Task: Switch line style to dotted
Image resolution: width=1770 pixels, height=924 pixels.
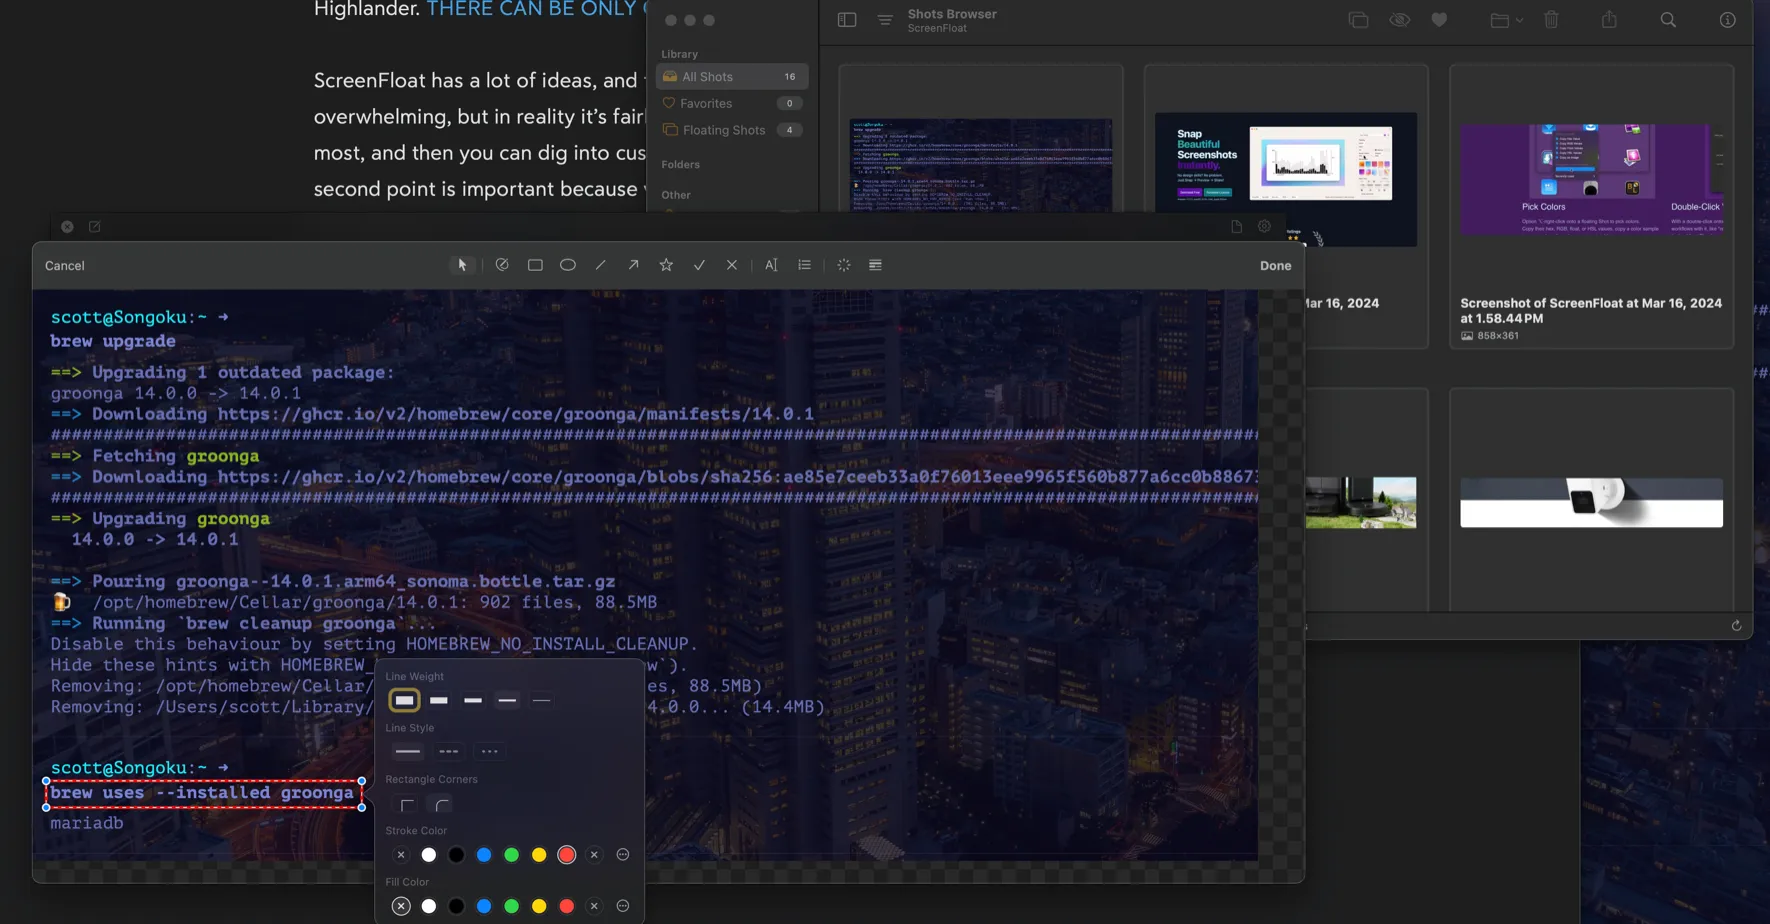Action: point(489,751)
